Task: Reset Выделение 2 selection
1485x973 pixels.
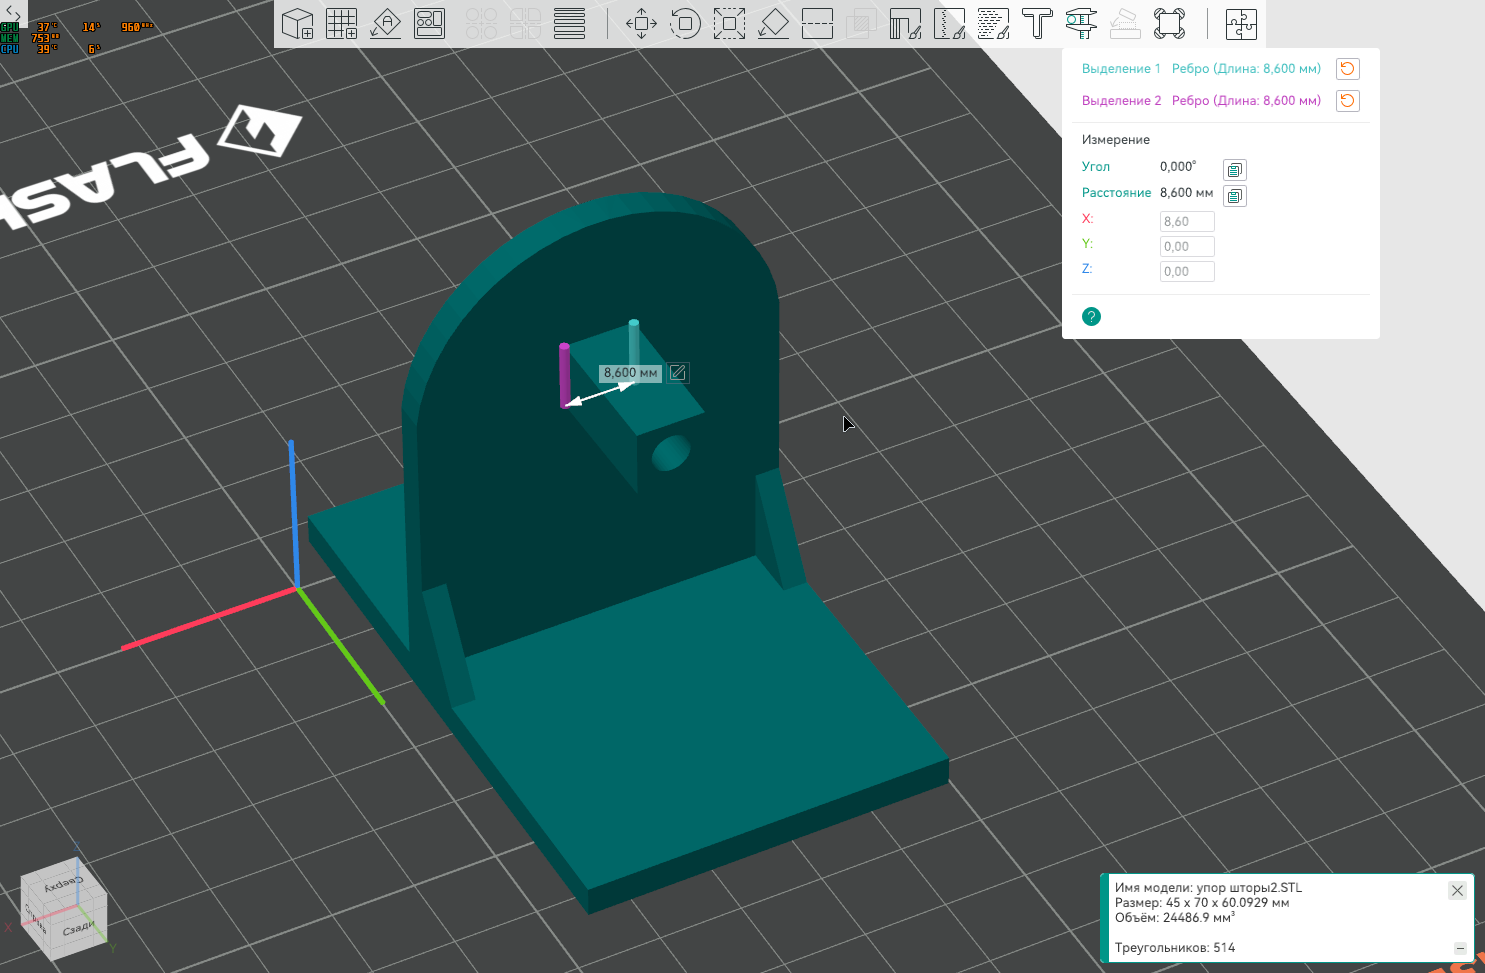Action: [x=1348, y=101]
